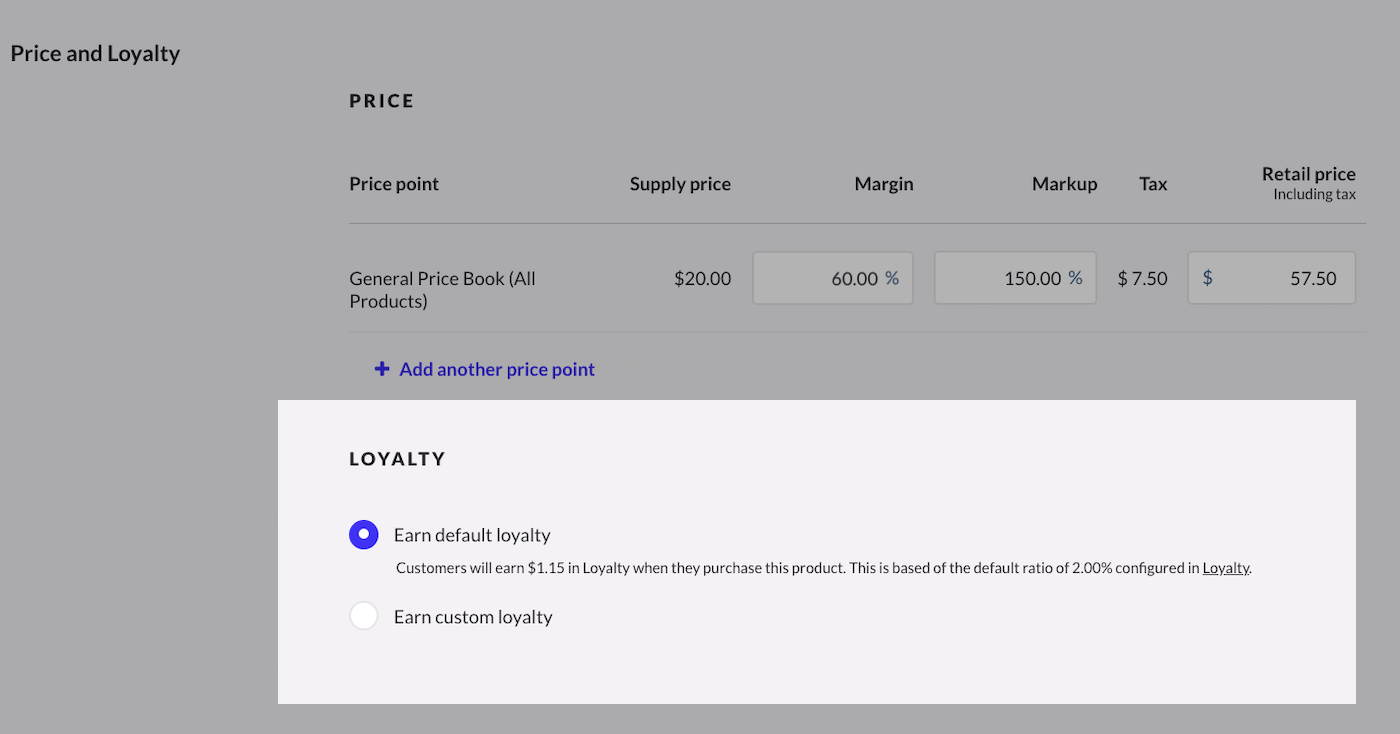Viewport: 1400px width, 734px height.
Task: Click Add another price point
Action: tap(497, 369)
